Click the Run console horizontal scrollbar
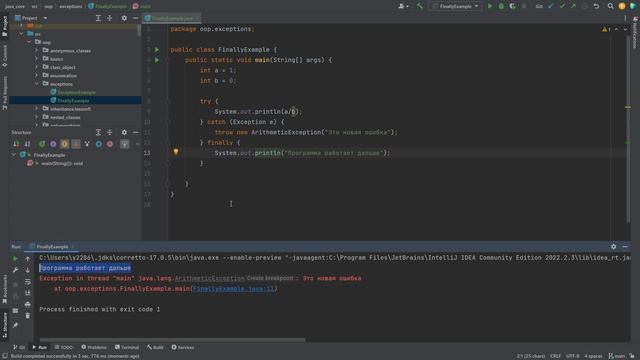 (x=172, y=340)
